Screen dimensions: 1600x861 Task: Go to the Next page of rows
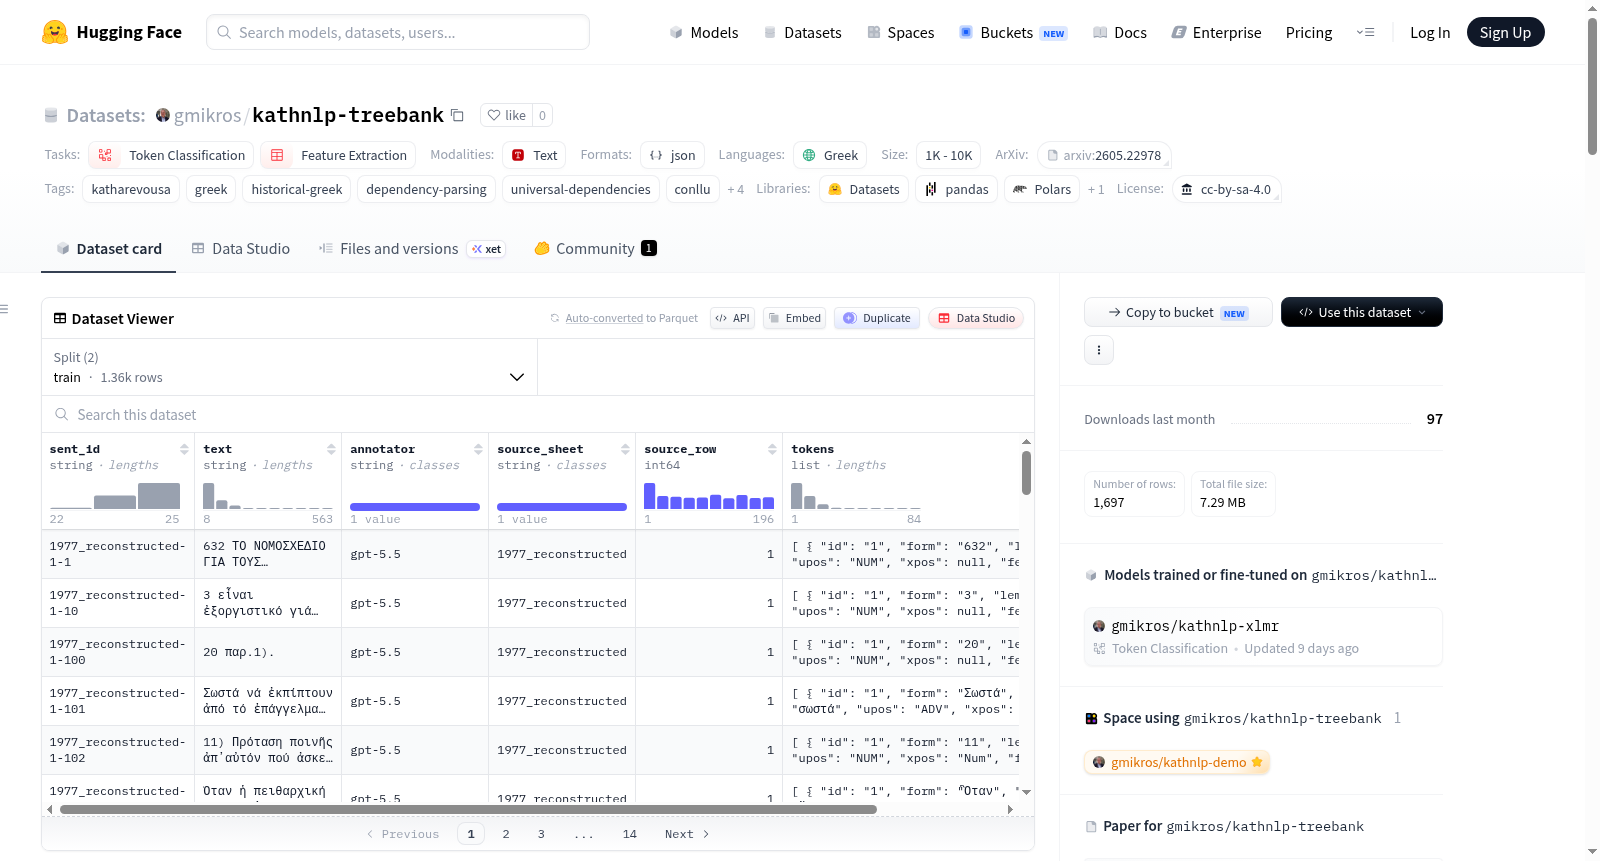tap(687, 834)
